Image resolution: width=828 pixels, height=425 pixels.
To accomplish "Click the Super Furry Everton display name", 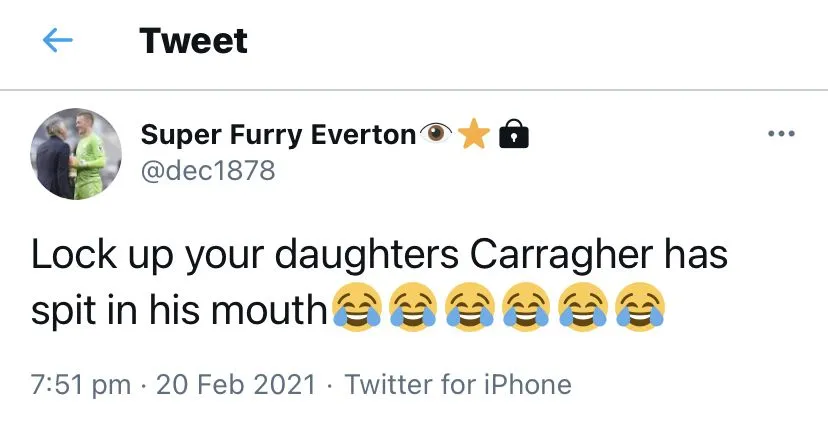I will tap(278, 134).
